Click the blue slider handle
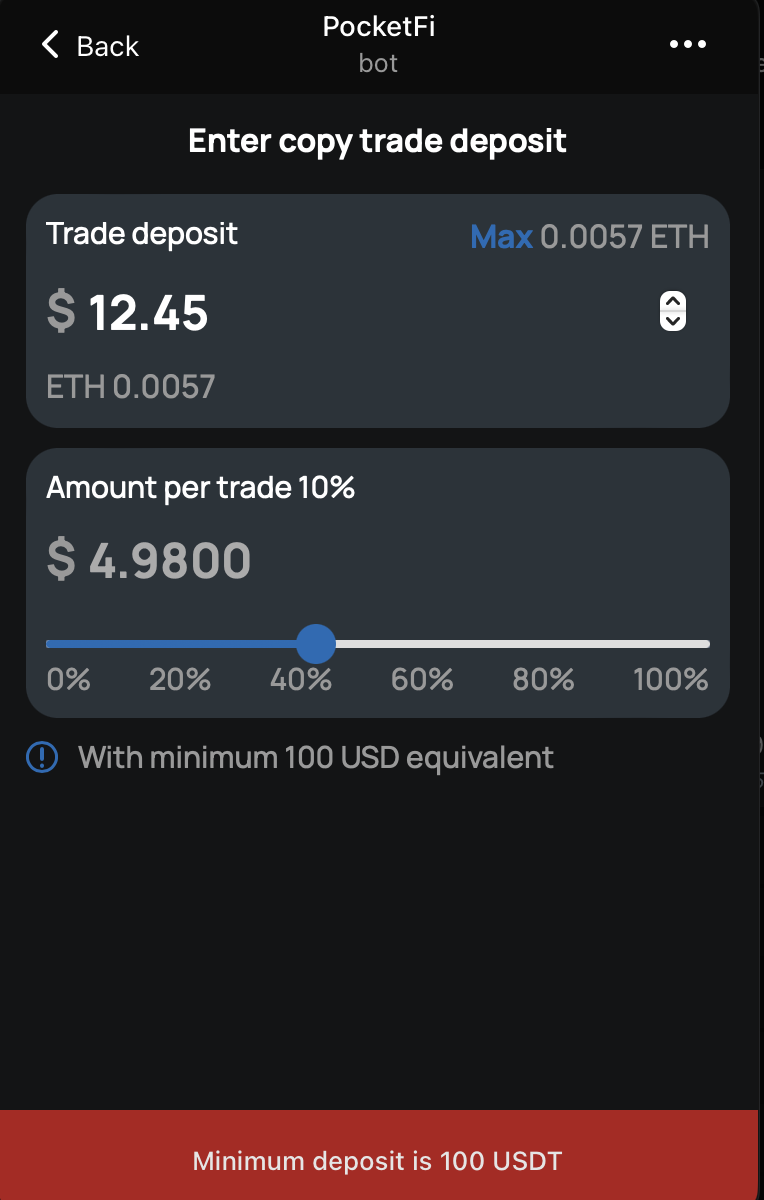This screenshot has width=764, height=1200. click(x=317, y=644)
